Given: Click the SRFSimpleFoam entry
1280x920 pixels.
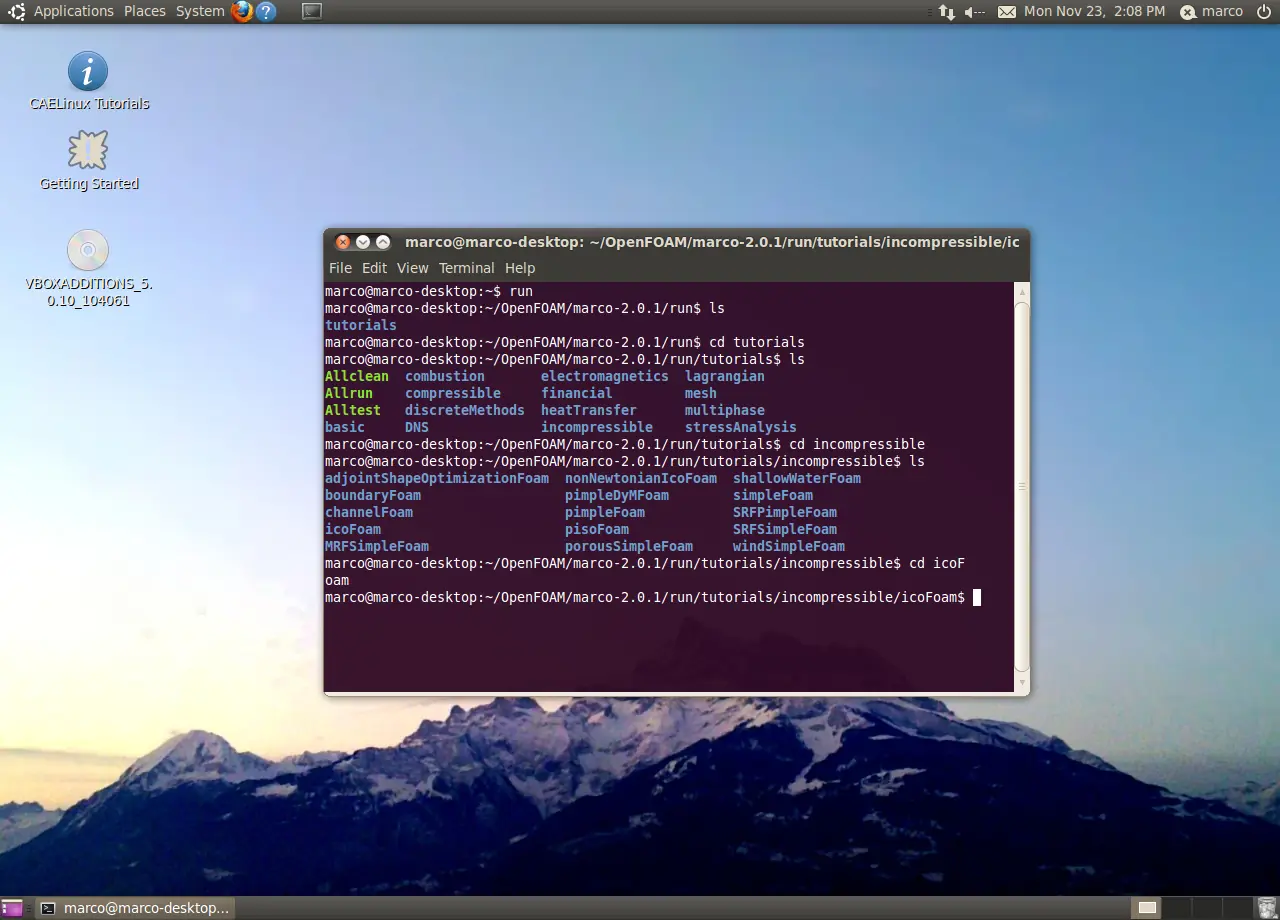Looking at the screenshot, I should pos(785,529).
